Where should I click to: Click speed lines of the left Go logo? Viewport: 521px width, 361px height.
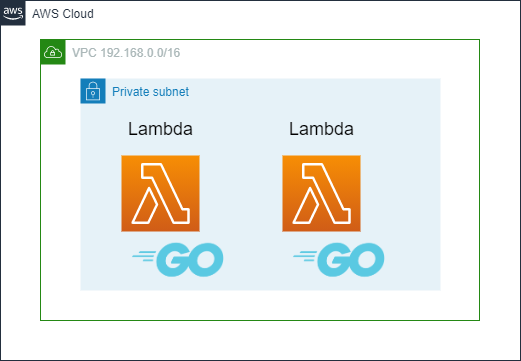(x=144, y=256)
